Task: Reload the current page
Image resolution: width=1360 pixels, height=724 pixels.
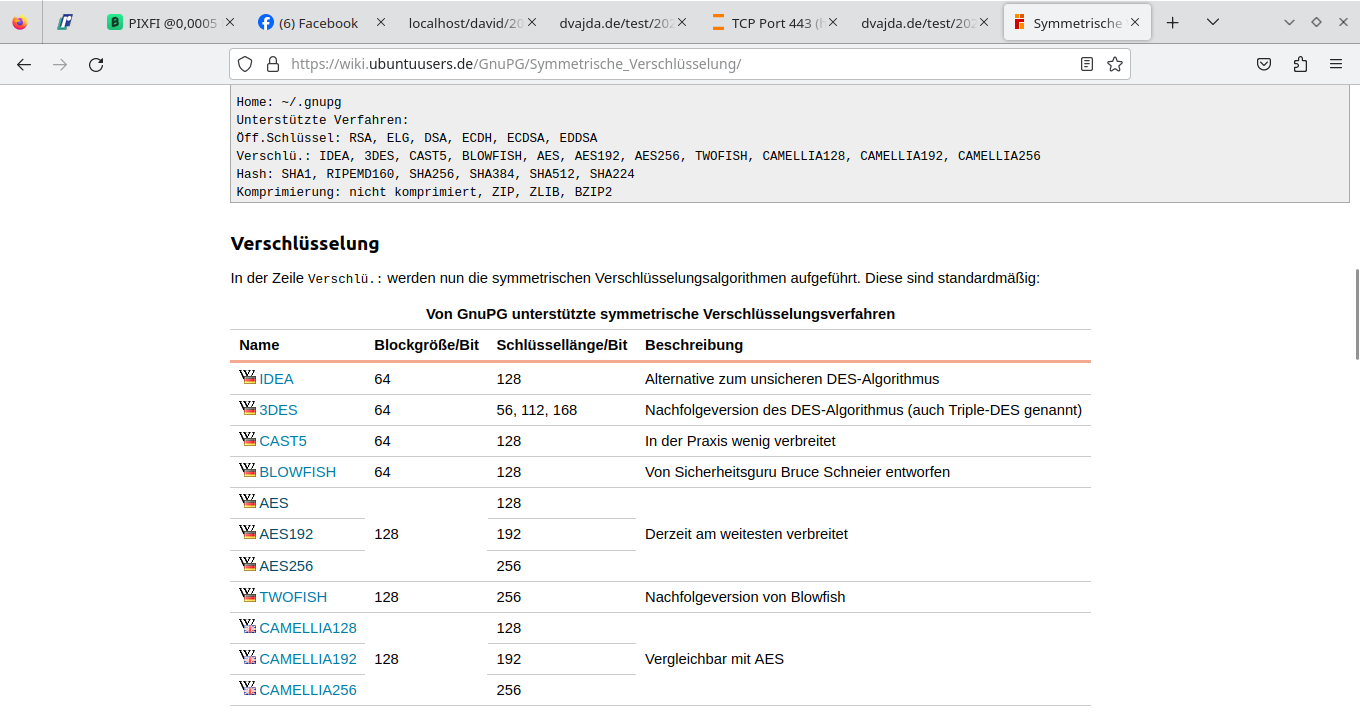Action: (x=96, y=64)
